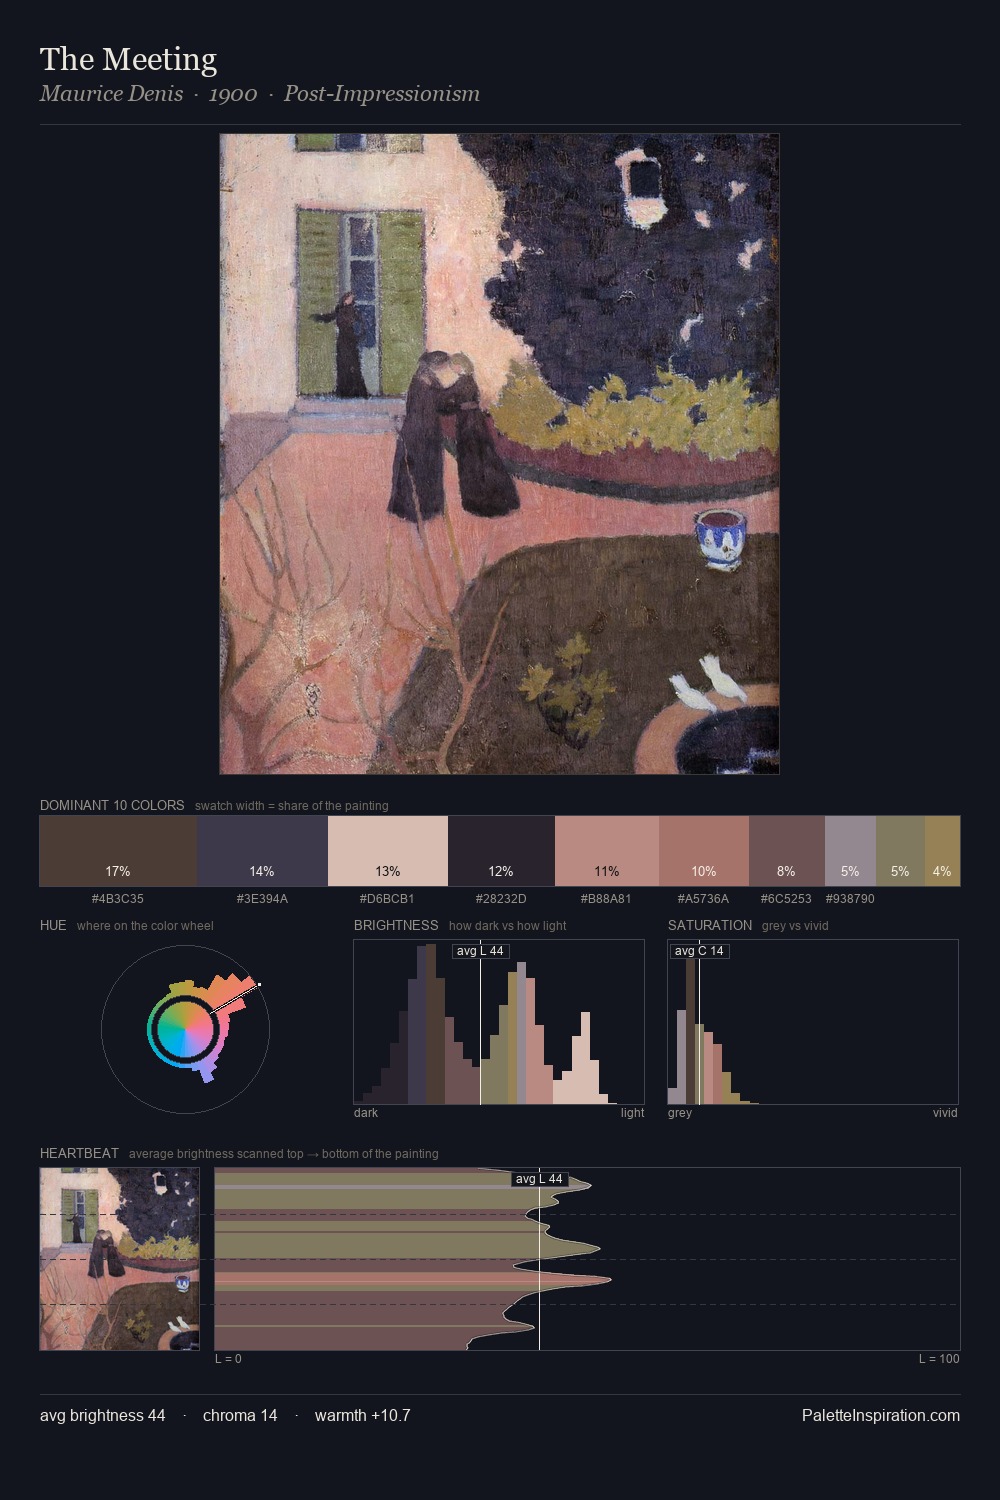Click the avg C 14 saturation label

[699, 951]
